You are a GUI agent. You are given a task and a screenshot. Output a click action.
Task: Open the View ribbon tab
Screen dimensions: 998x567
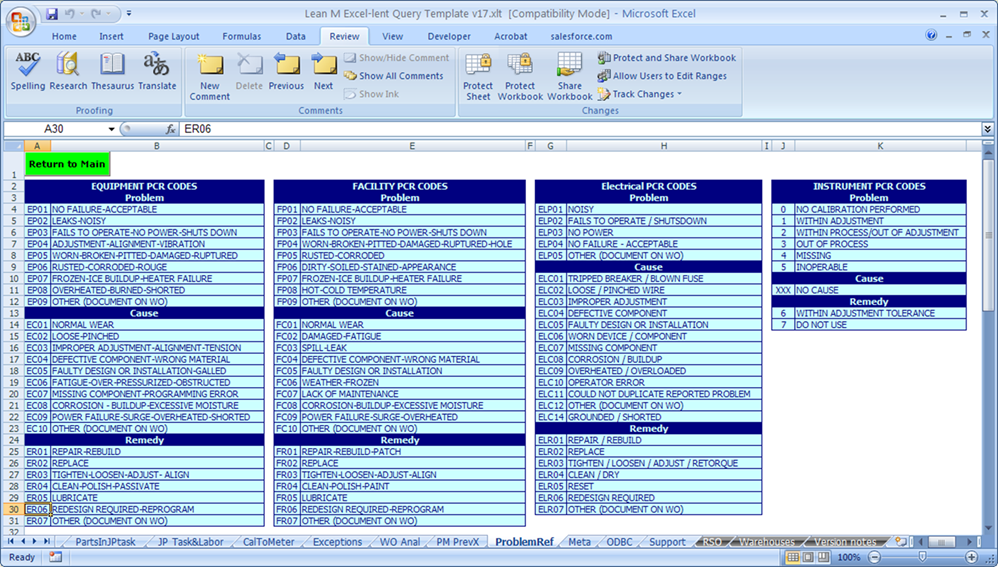tap(392, 36)
